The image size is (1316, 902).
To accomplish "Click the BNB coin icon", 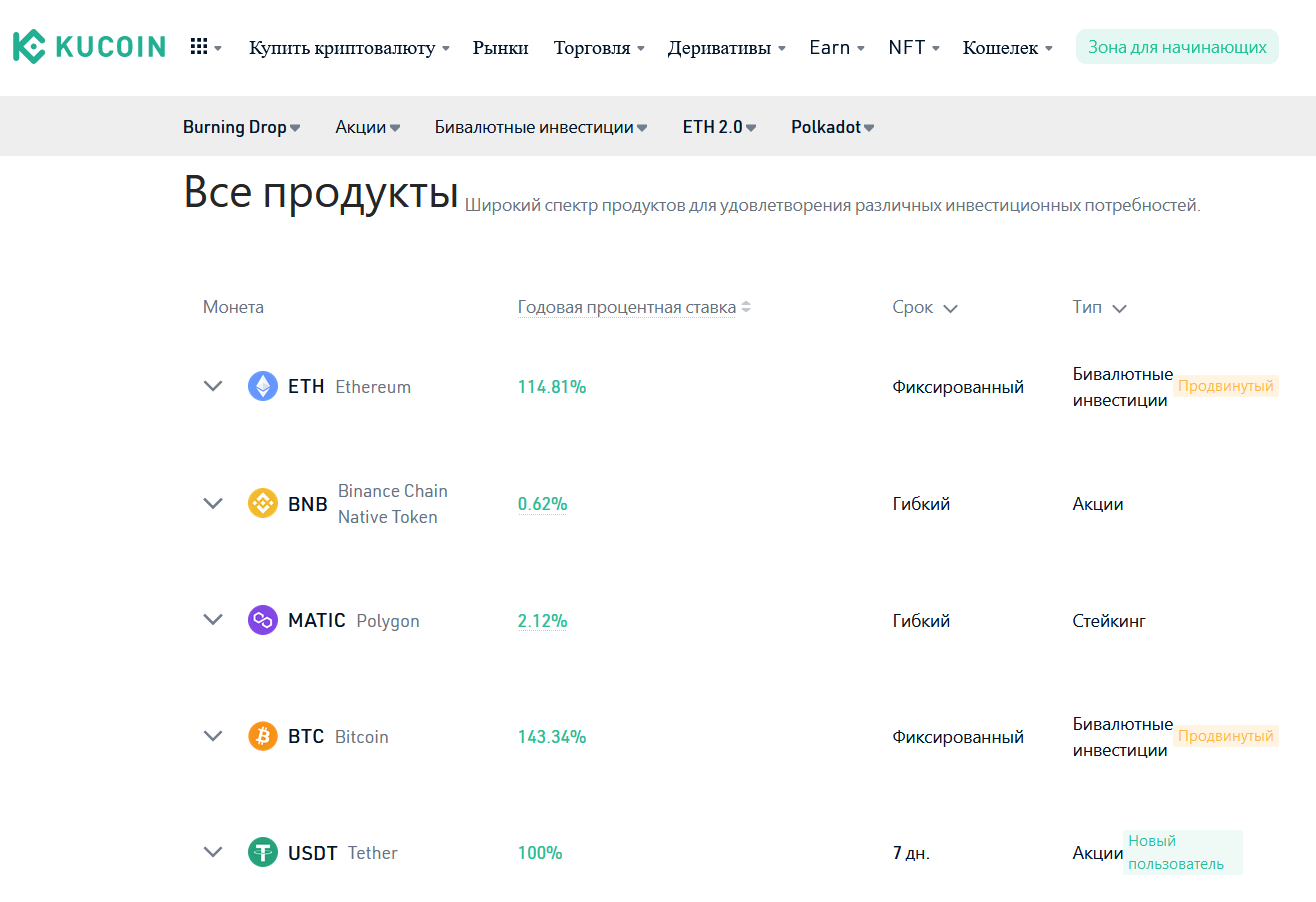I will tap(263, 503).
